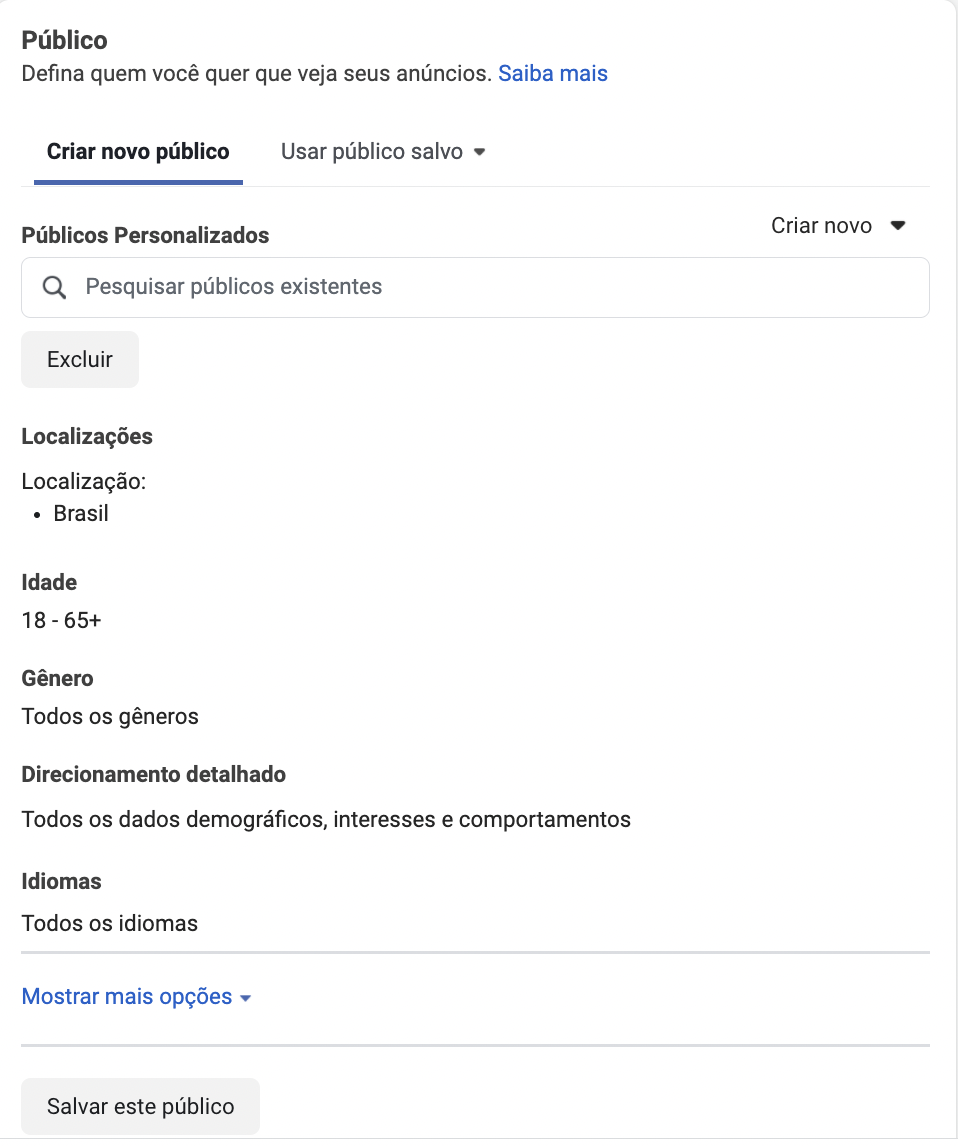Click the caret arrow beside Usar público salvo
The image size is (958, 1146).
tap(479, 152)
